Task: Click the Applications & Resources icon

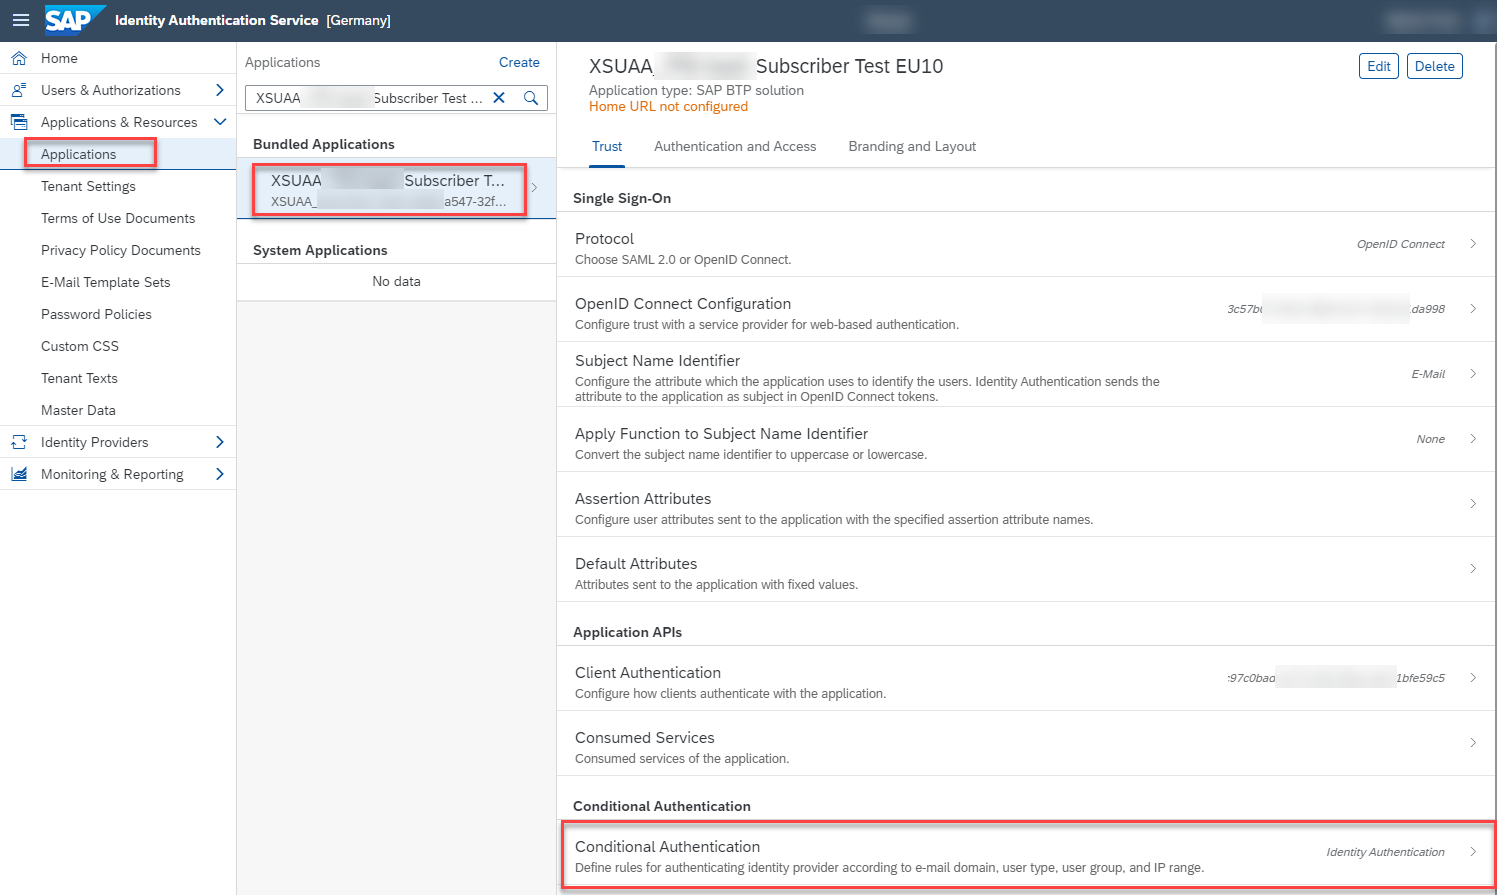Action: [x=19, y=122]
